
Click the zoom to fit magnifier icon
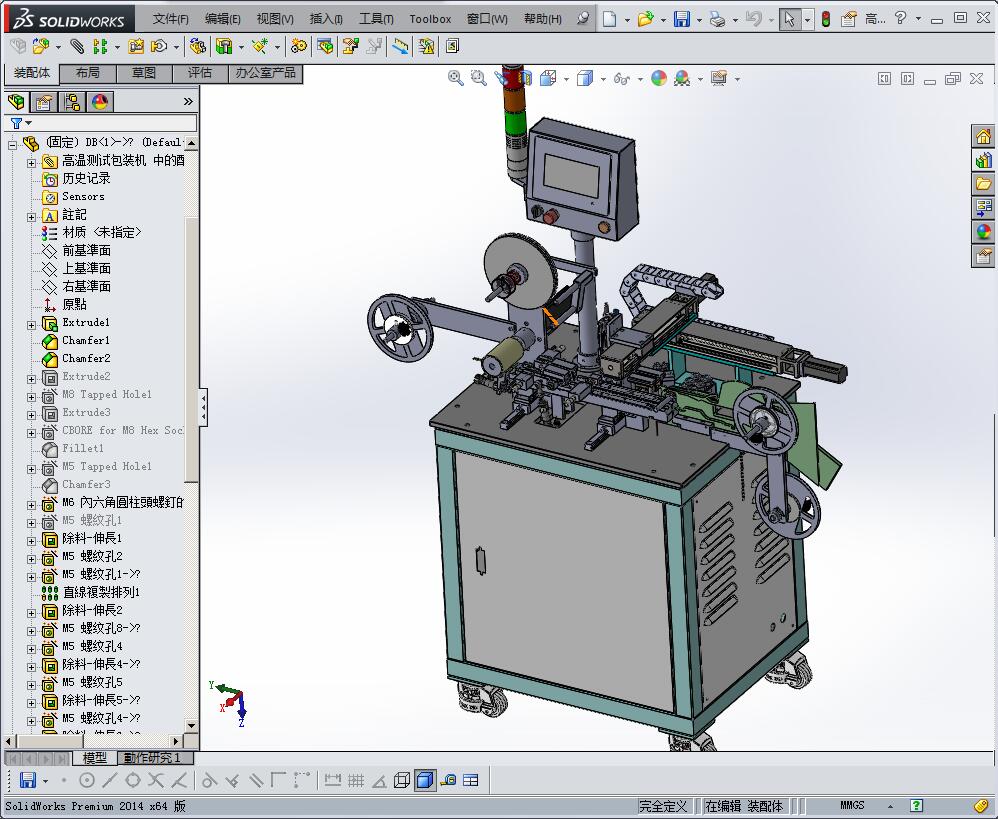point(456,78)
